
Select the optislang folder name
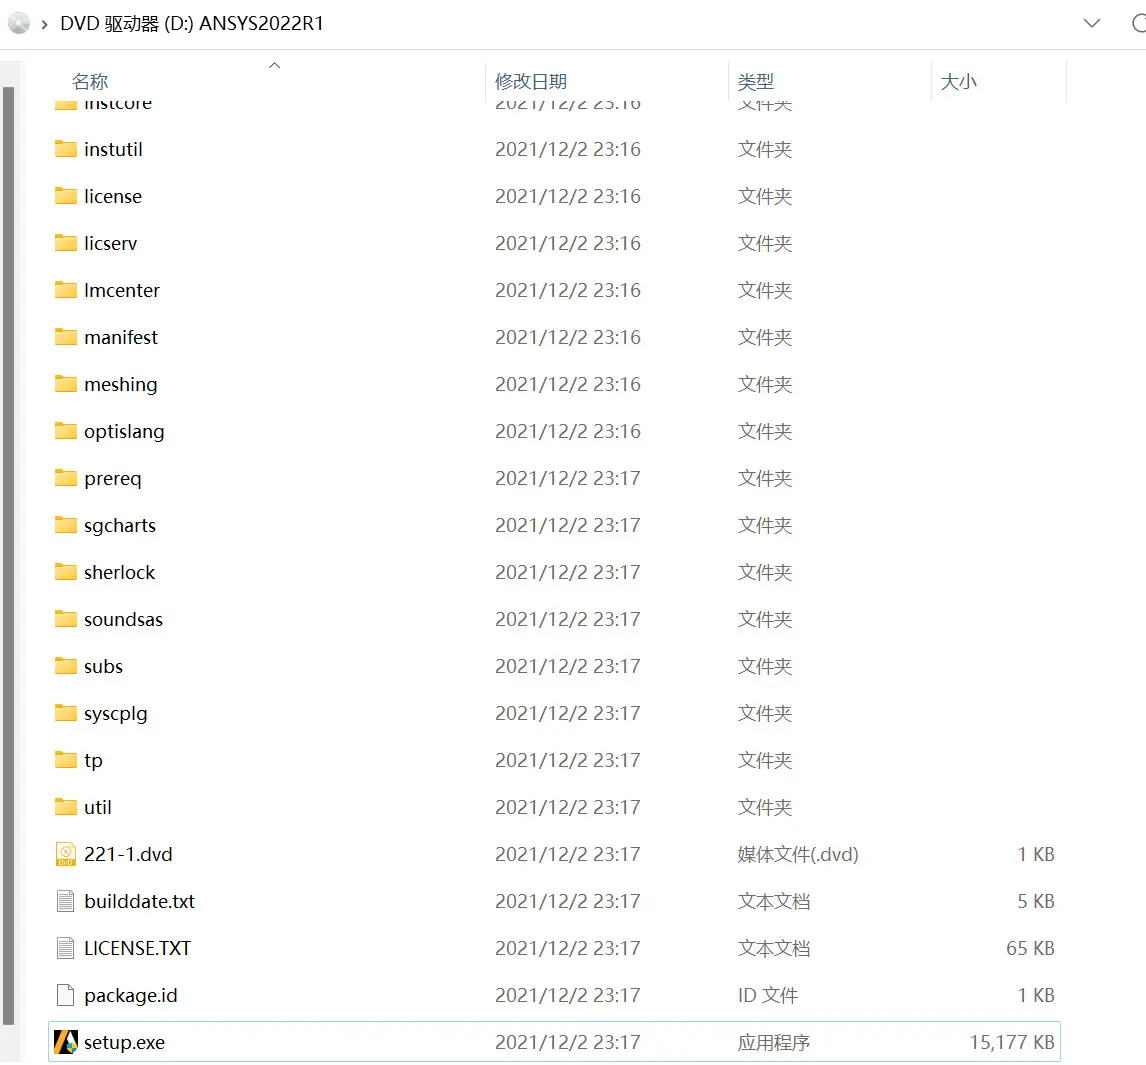124,431
